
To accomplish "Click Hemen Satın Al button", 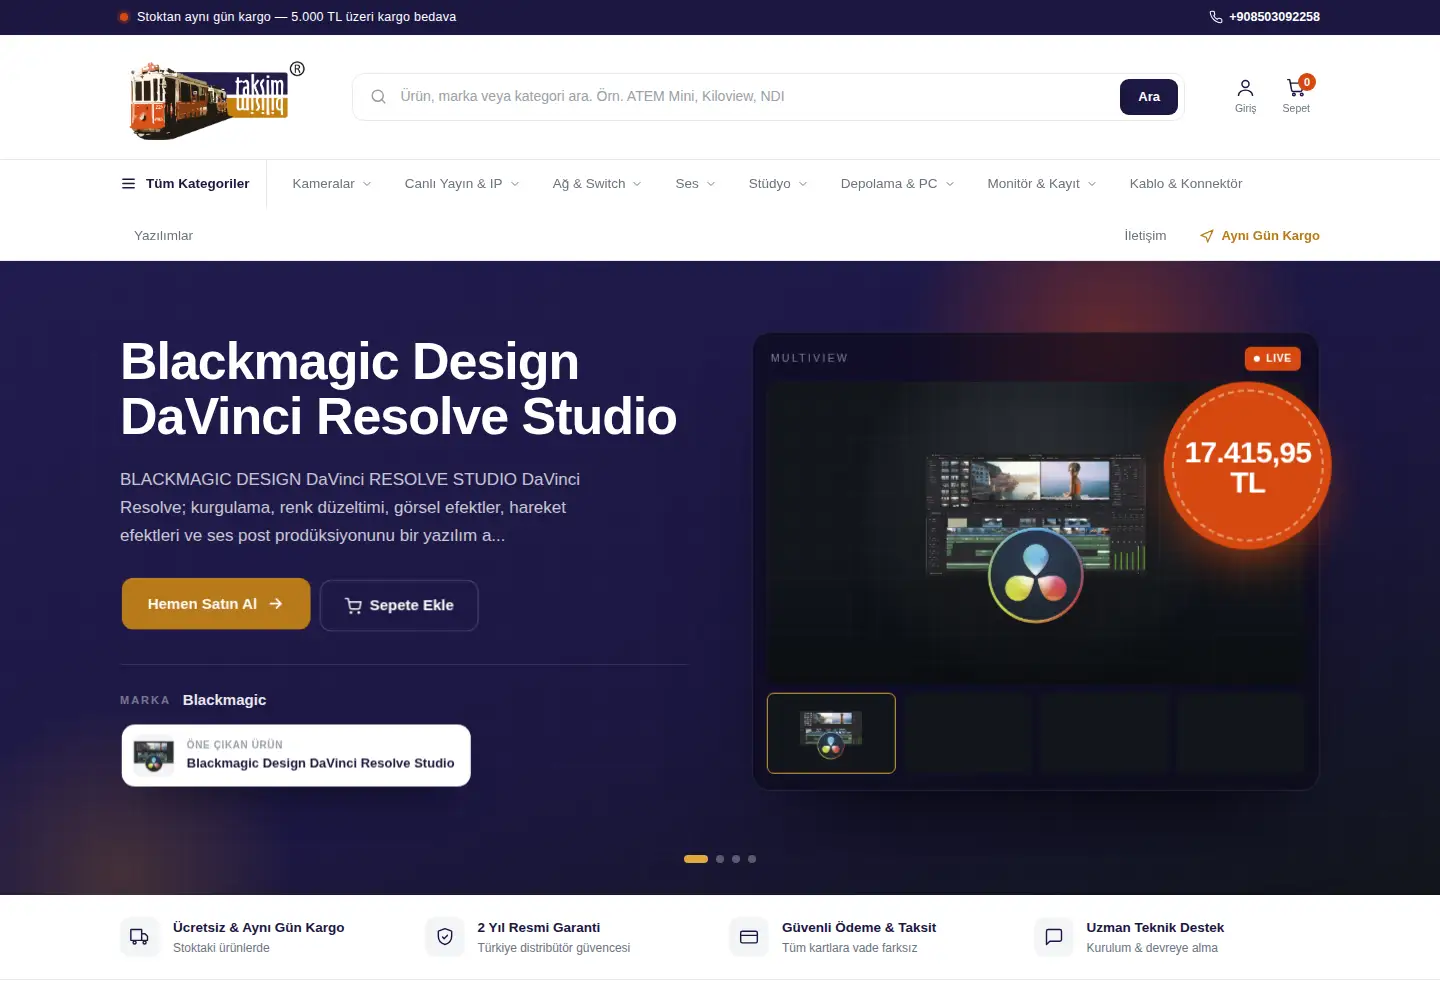I will tap(216, 604).
